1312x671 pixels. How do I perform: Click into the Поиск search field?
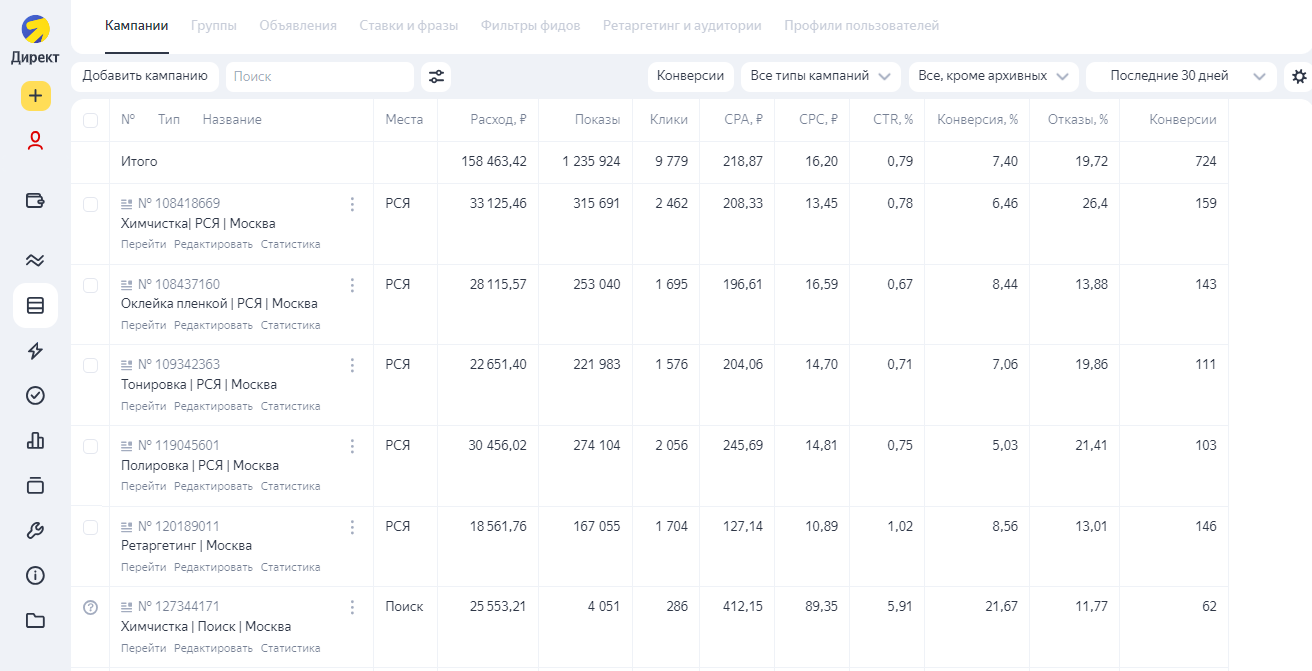pos(319,76)
